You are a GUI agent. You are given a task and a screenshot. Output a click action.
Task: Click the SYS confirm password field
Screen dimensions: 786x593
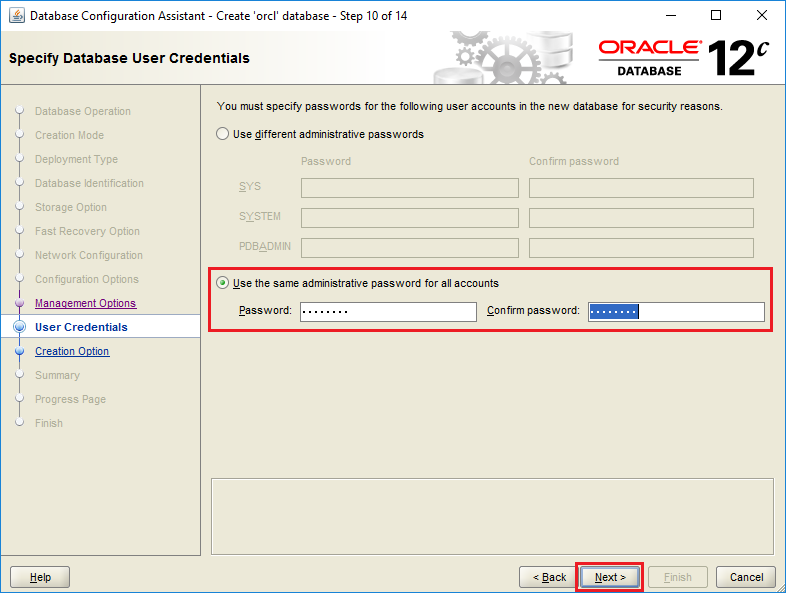click(x=641, y=188)
